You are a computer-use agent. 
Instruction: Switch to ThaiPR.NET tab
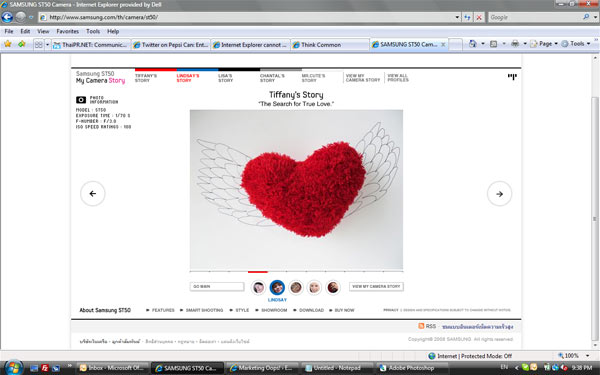pos(90,45)
